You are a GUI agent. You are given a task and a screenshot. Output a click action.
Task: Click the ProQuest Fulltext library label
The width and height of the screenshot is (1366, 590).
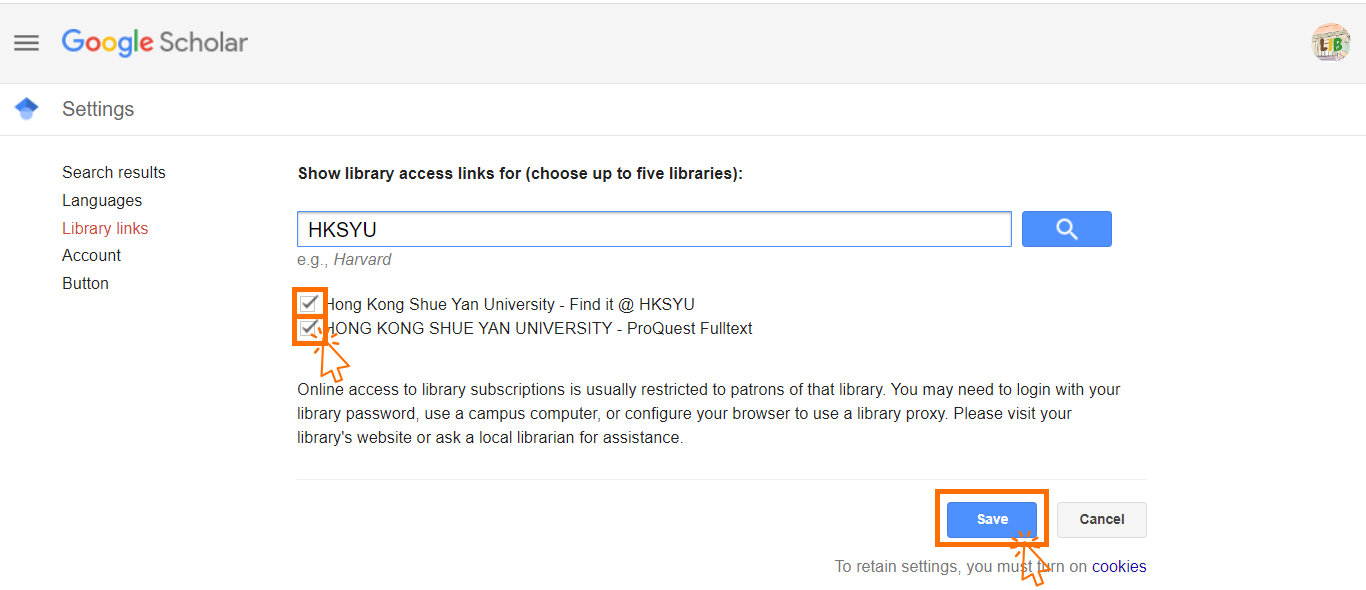540,328
